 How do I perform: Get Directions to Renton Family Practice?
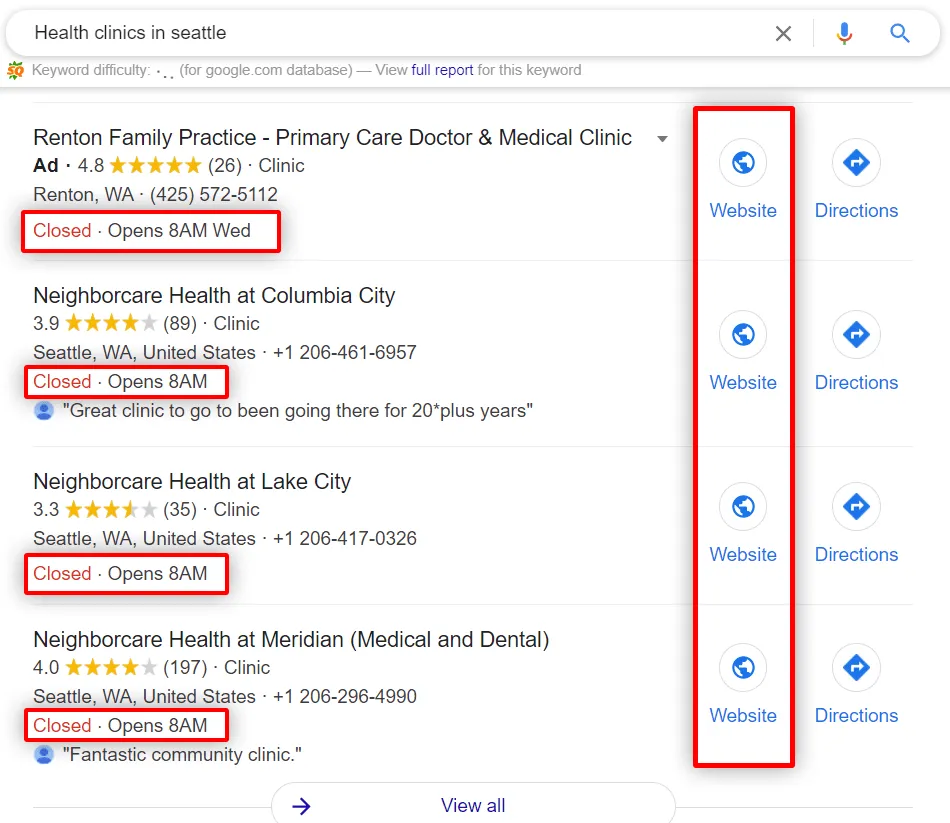point(856,163)
